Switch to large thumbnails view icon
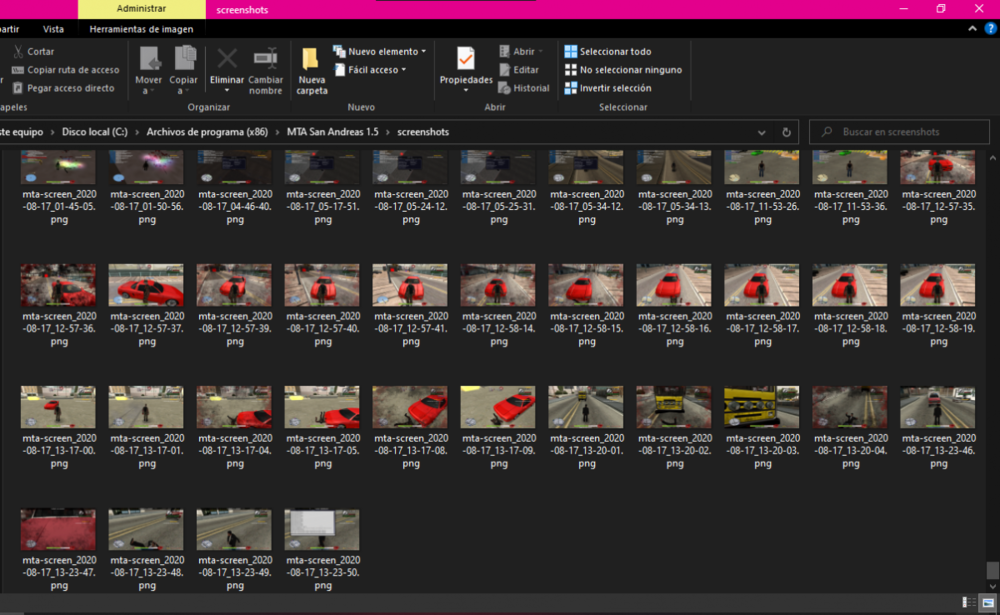 pyautogui.click(x=988, y=602)
